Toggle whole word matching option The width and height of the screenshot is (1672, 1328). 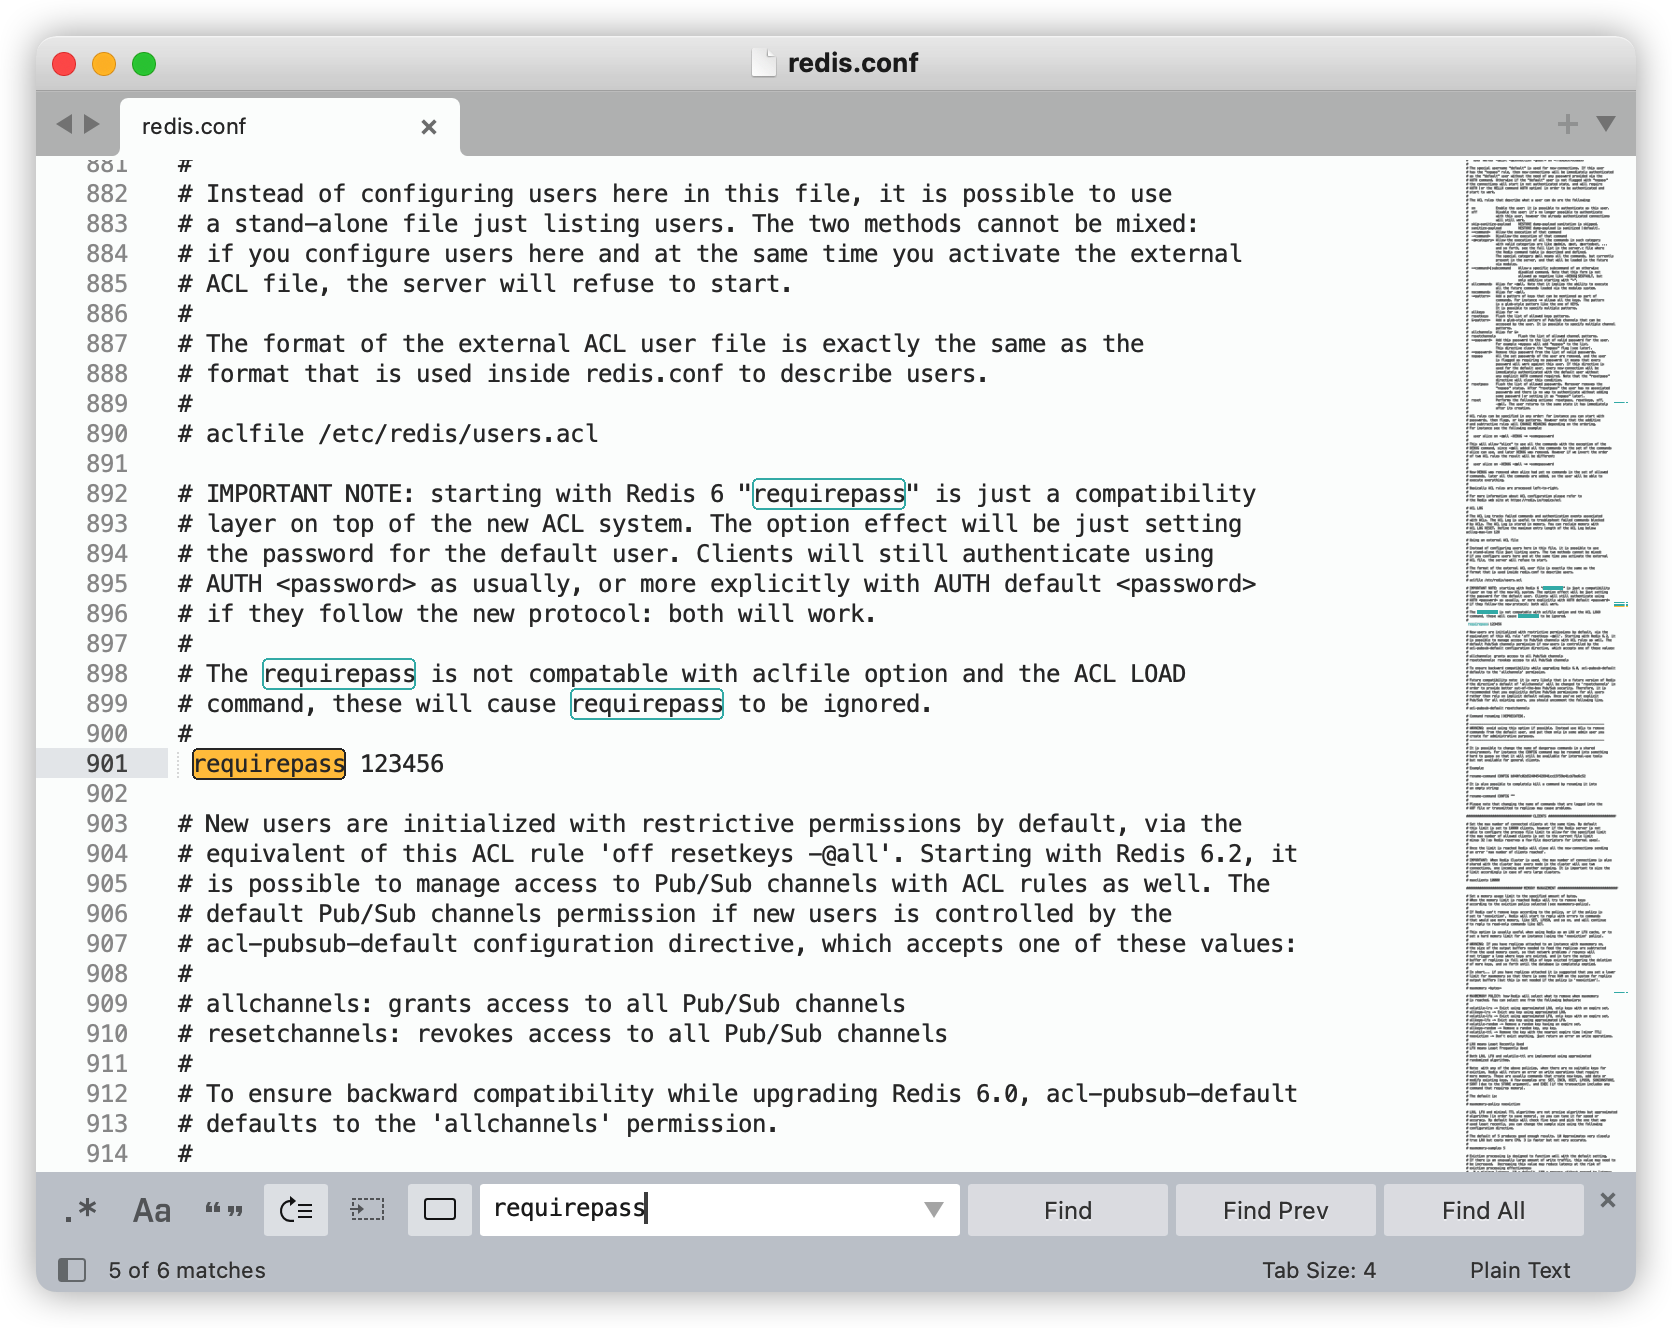tap(224, 1210)
